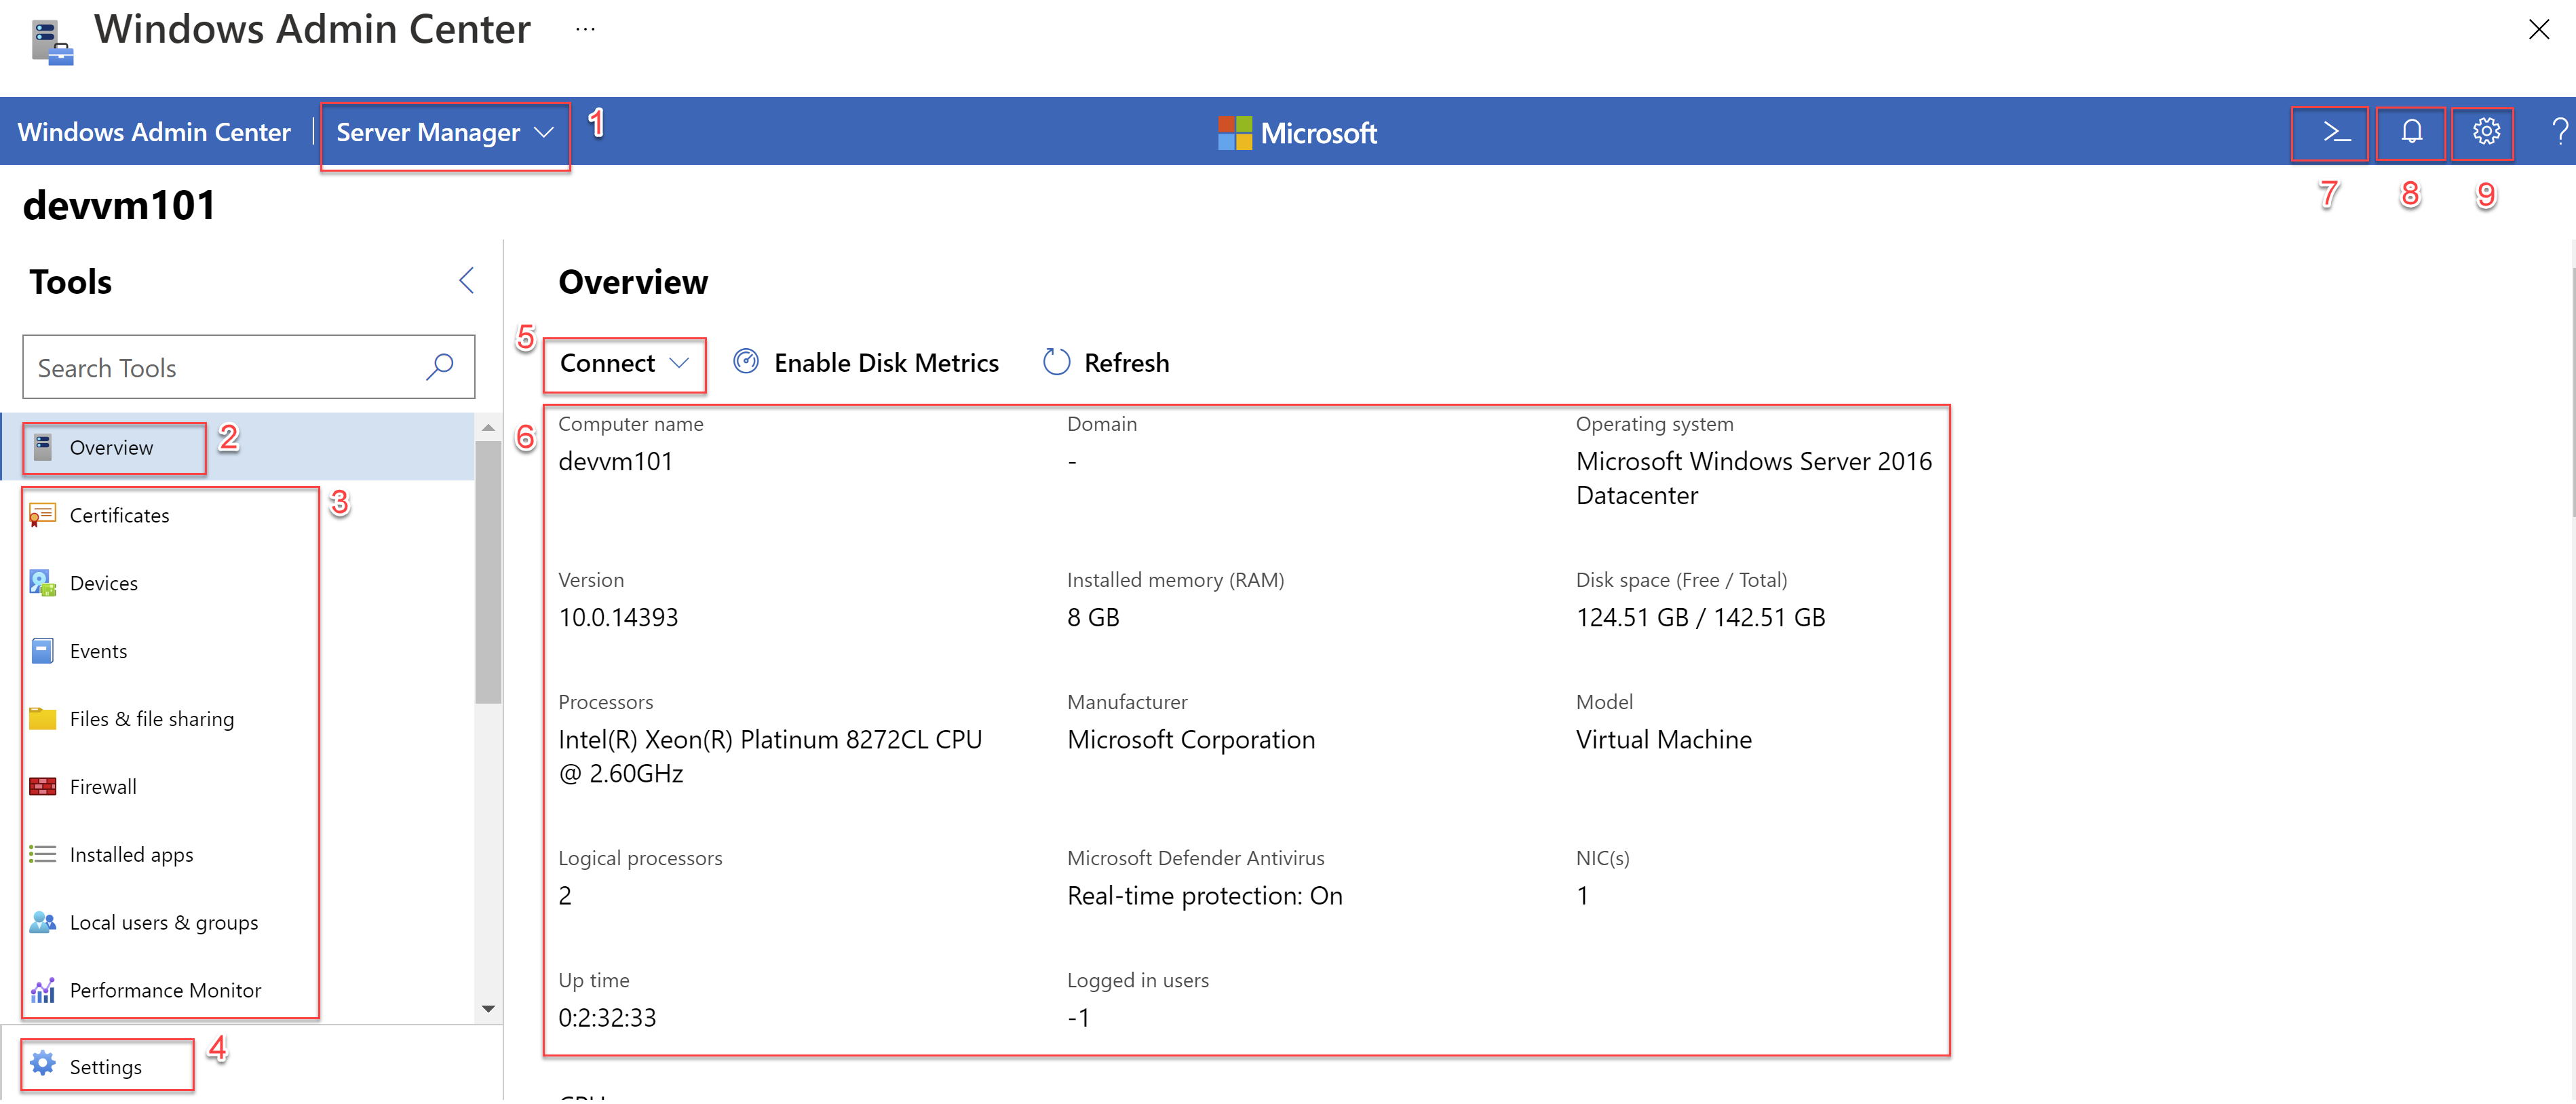2576x1104 pixels.
Task: Click the tools list scrollbar thumb
Action: [x=488, y=572]
